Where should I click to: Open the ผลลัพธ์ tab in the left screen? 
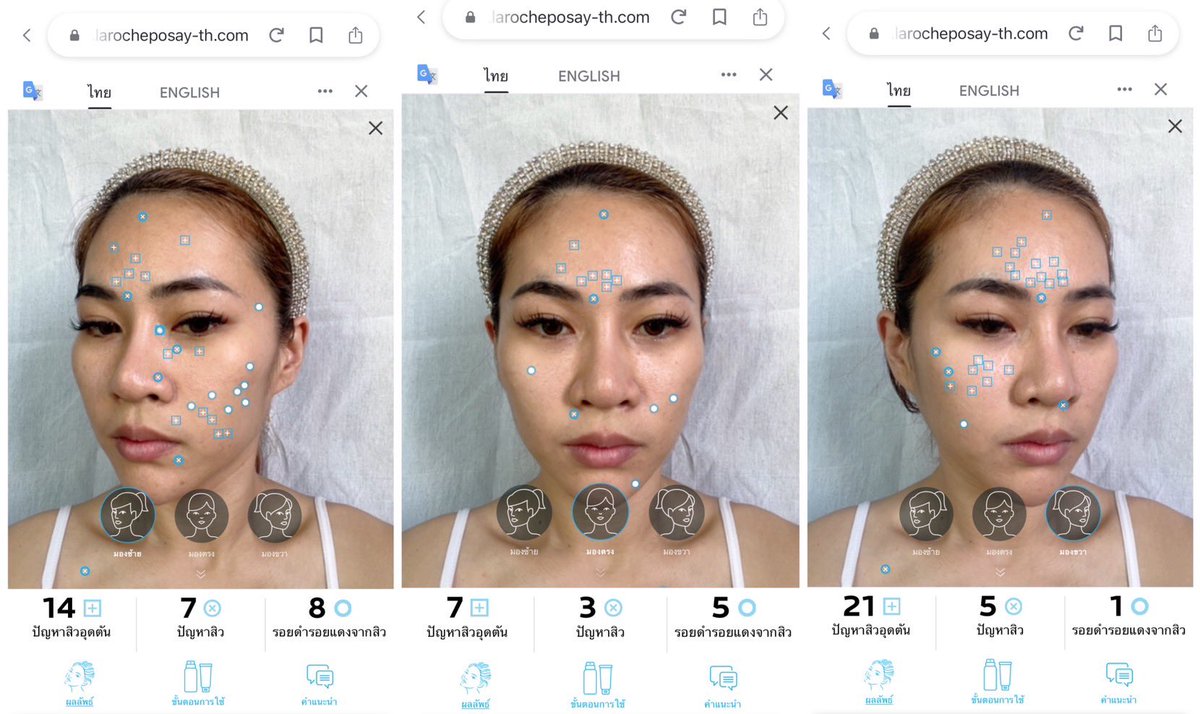click(81, 683)
